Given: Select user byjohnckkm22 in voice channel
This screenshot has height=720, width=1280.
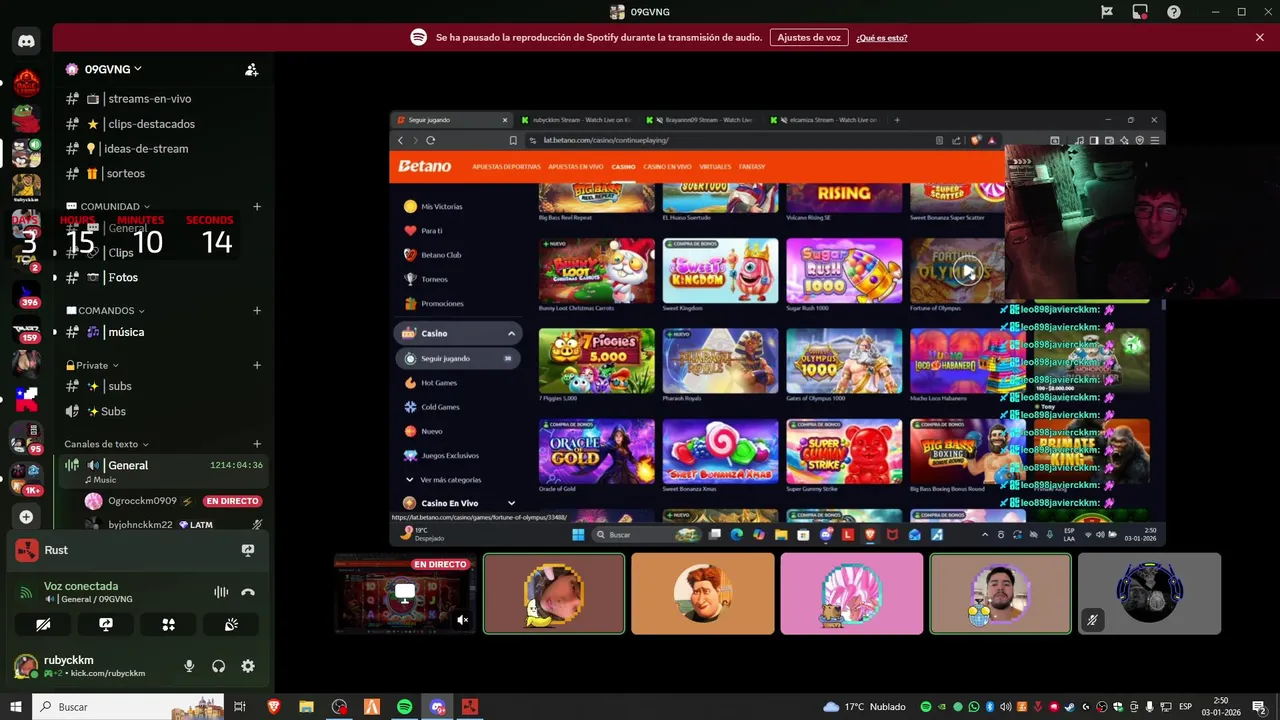Looking at the screenshot, I should point(172,524).
